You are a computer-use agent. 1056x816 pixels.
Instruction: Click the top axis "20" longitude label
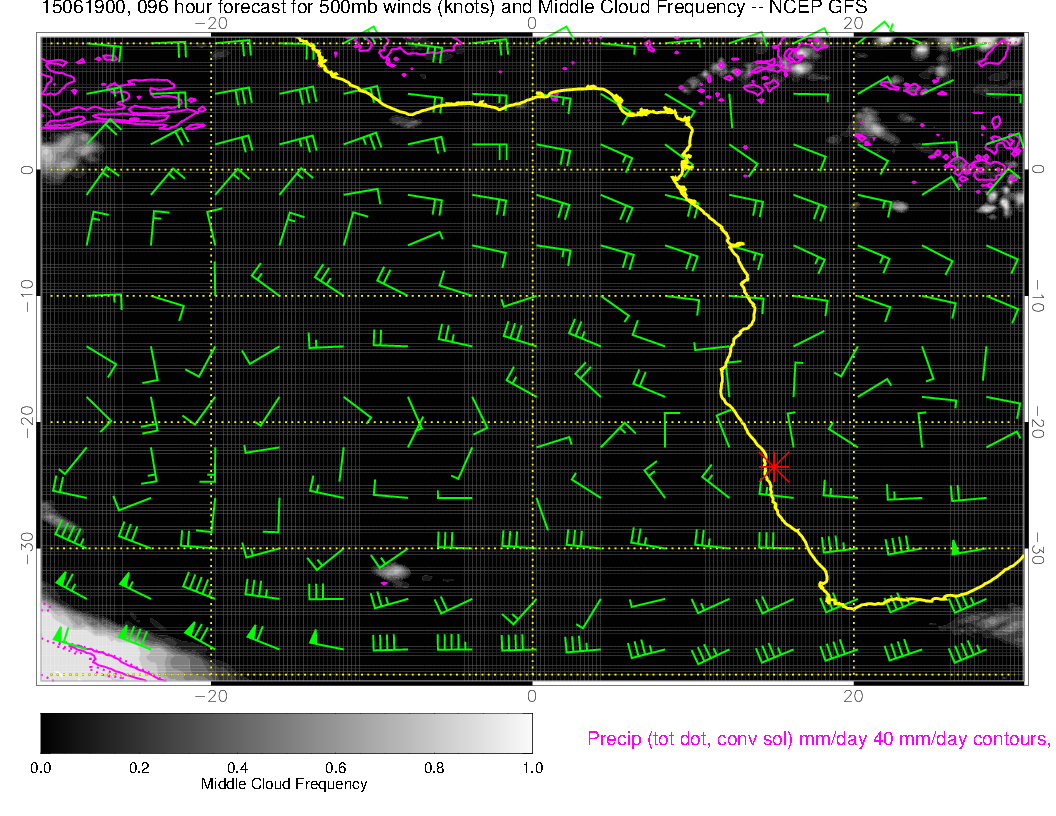853,22
